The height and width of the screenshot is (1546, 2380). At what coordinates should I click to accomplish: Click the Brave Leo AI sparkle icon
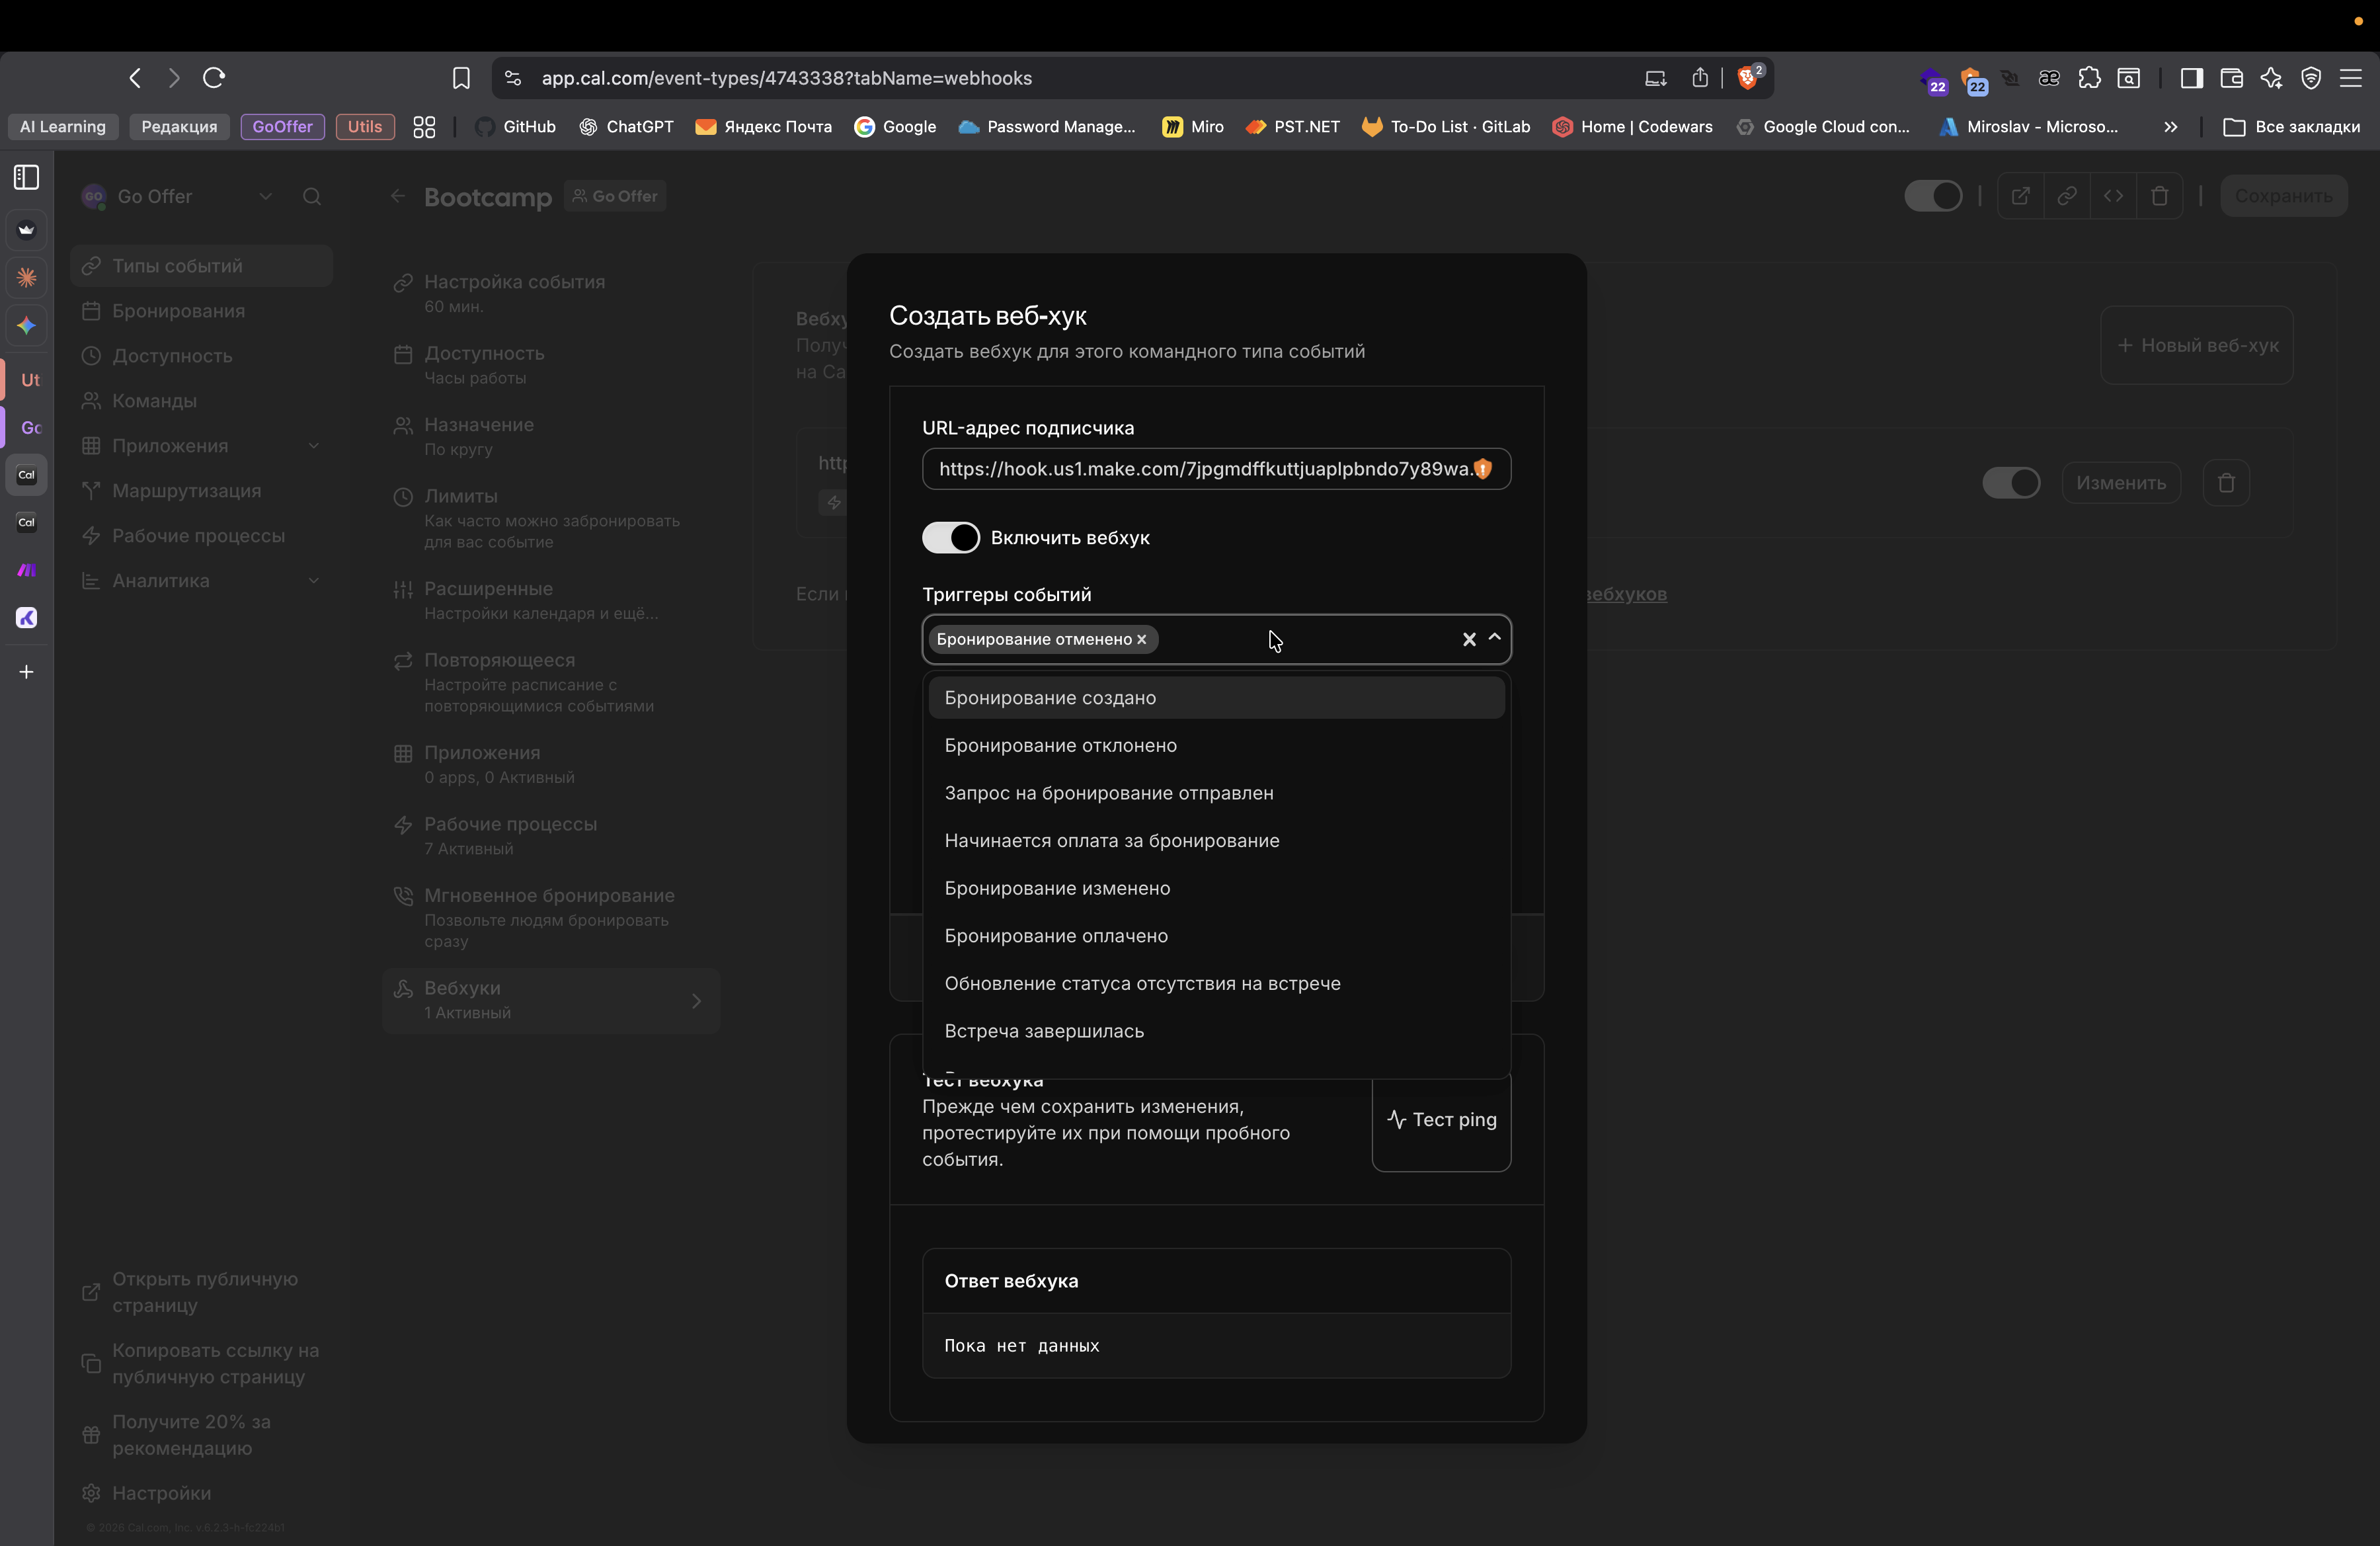pyautogui.click(x=2271, y=78)
